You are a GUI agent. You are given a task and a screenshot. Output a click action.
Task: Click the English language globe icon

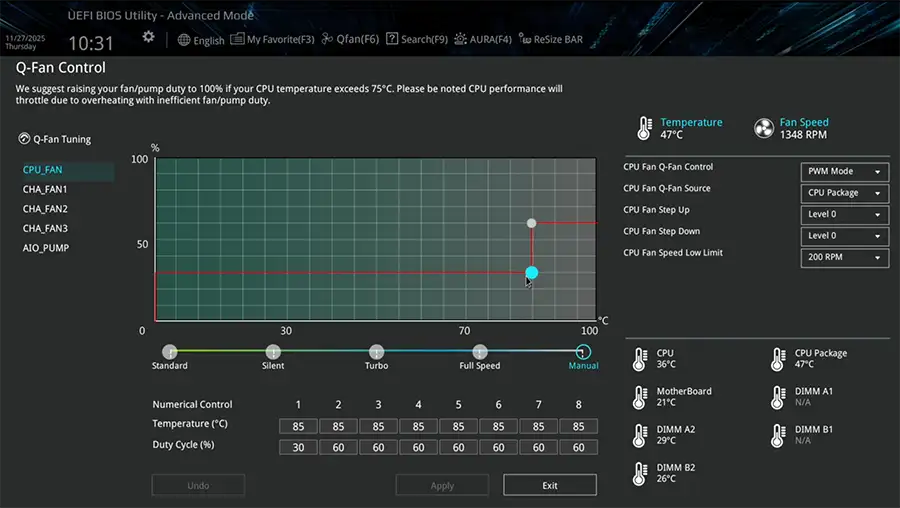[184, 40]
